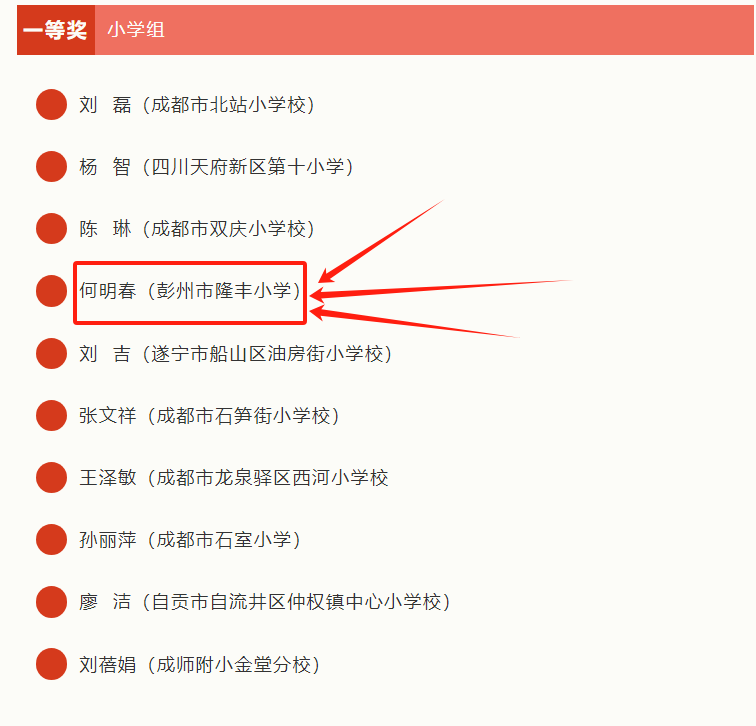Select the 一等奖 header label
This screenshot has height=726, width=756.
point(56,30)
